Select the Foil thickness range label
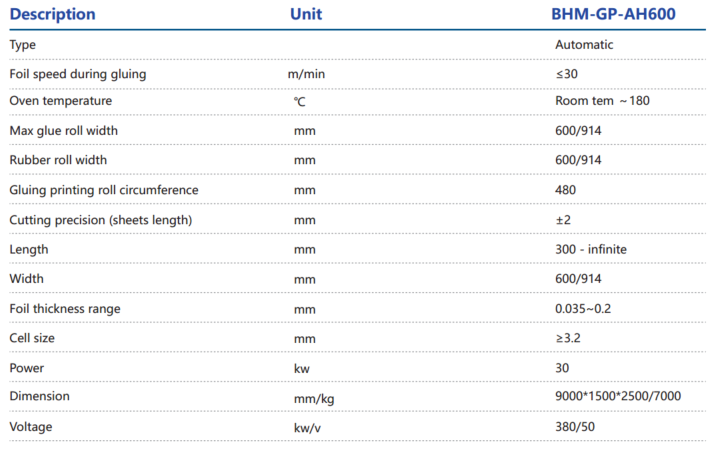This screenshot has height=453, width=716. click(x=65, y=309)
